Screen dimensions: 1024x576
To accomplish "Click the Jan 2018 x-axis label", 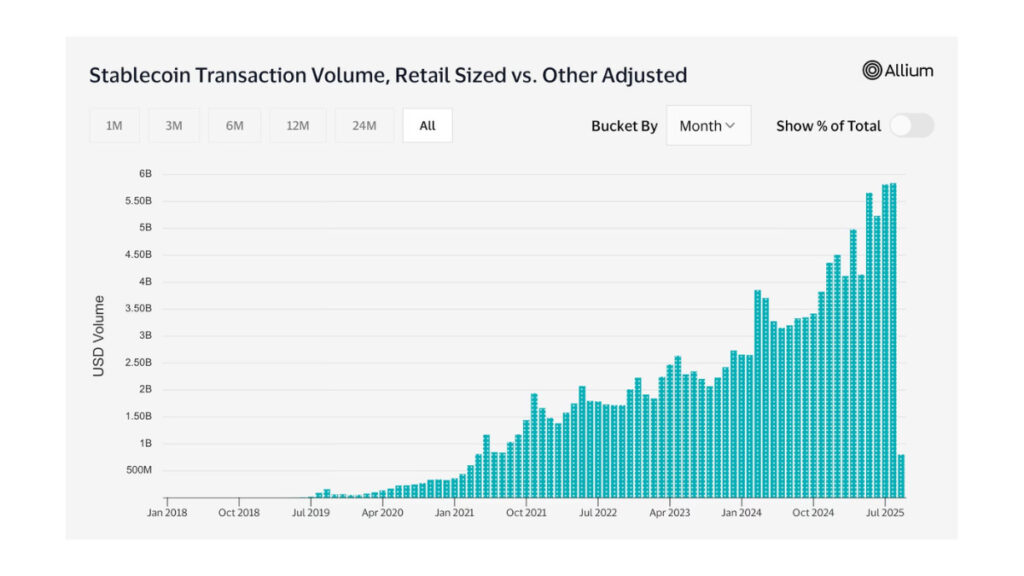I will [167, 512].
